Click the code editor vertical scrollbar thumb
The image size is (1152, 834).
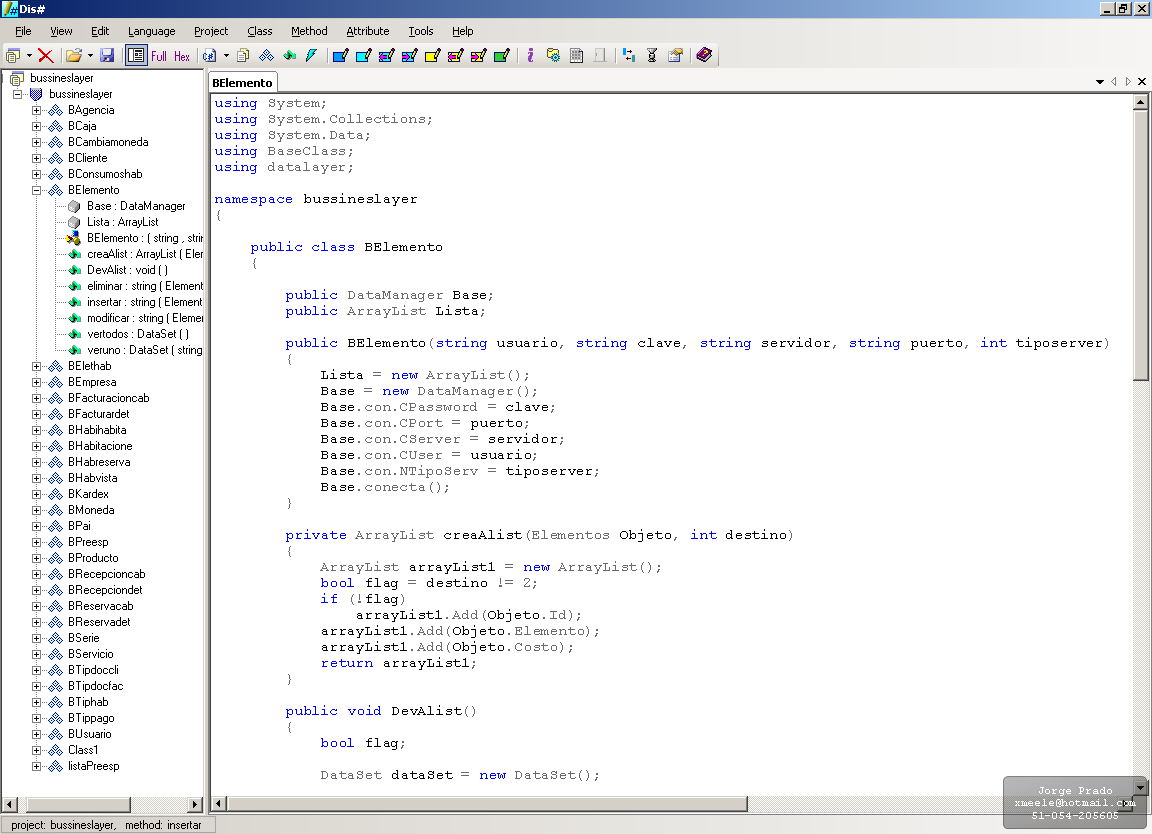click(1141, 245)
